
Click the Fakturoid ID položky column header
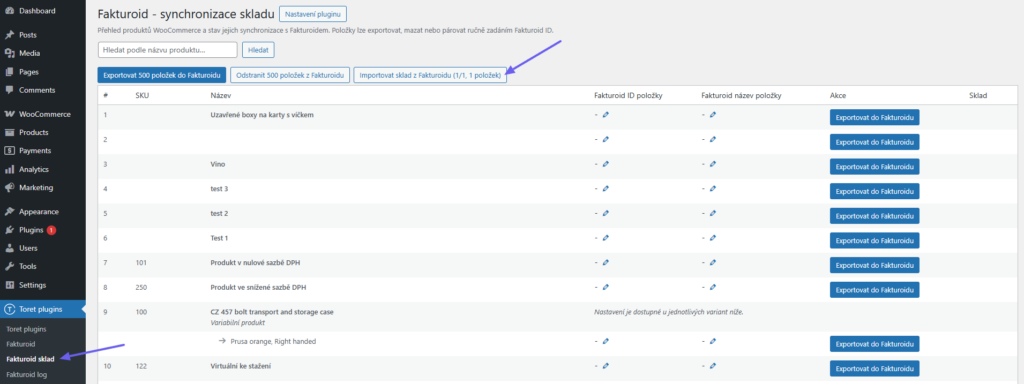(628, 95)
